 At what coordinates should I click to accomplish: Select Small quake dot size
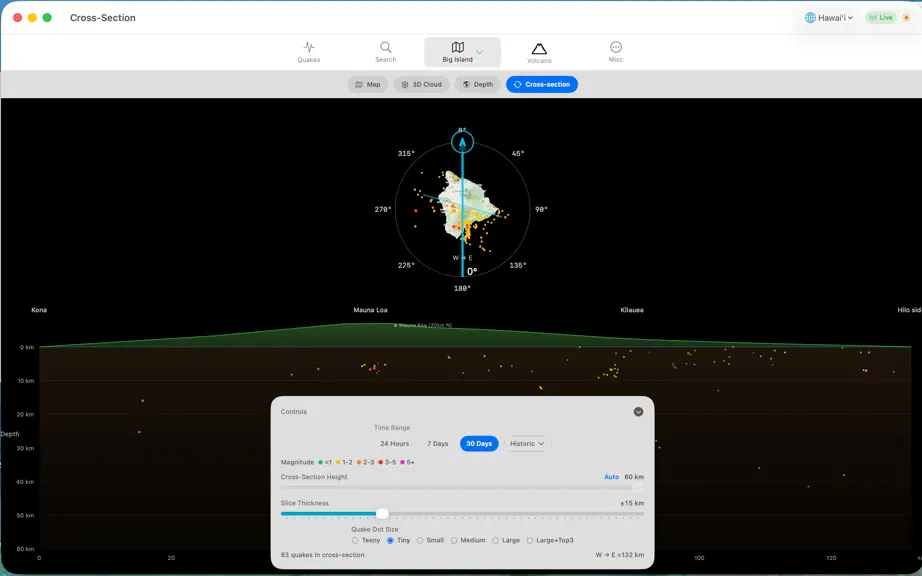430,540
